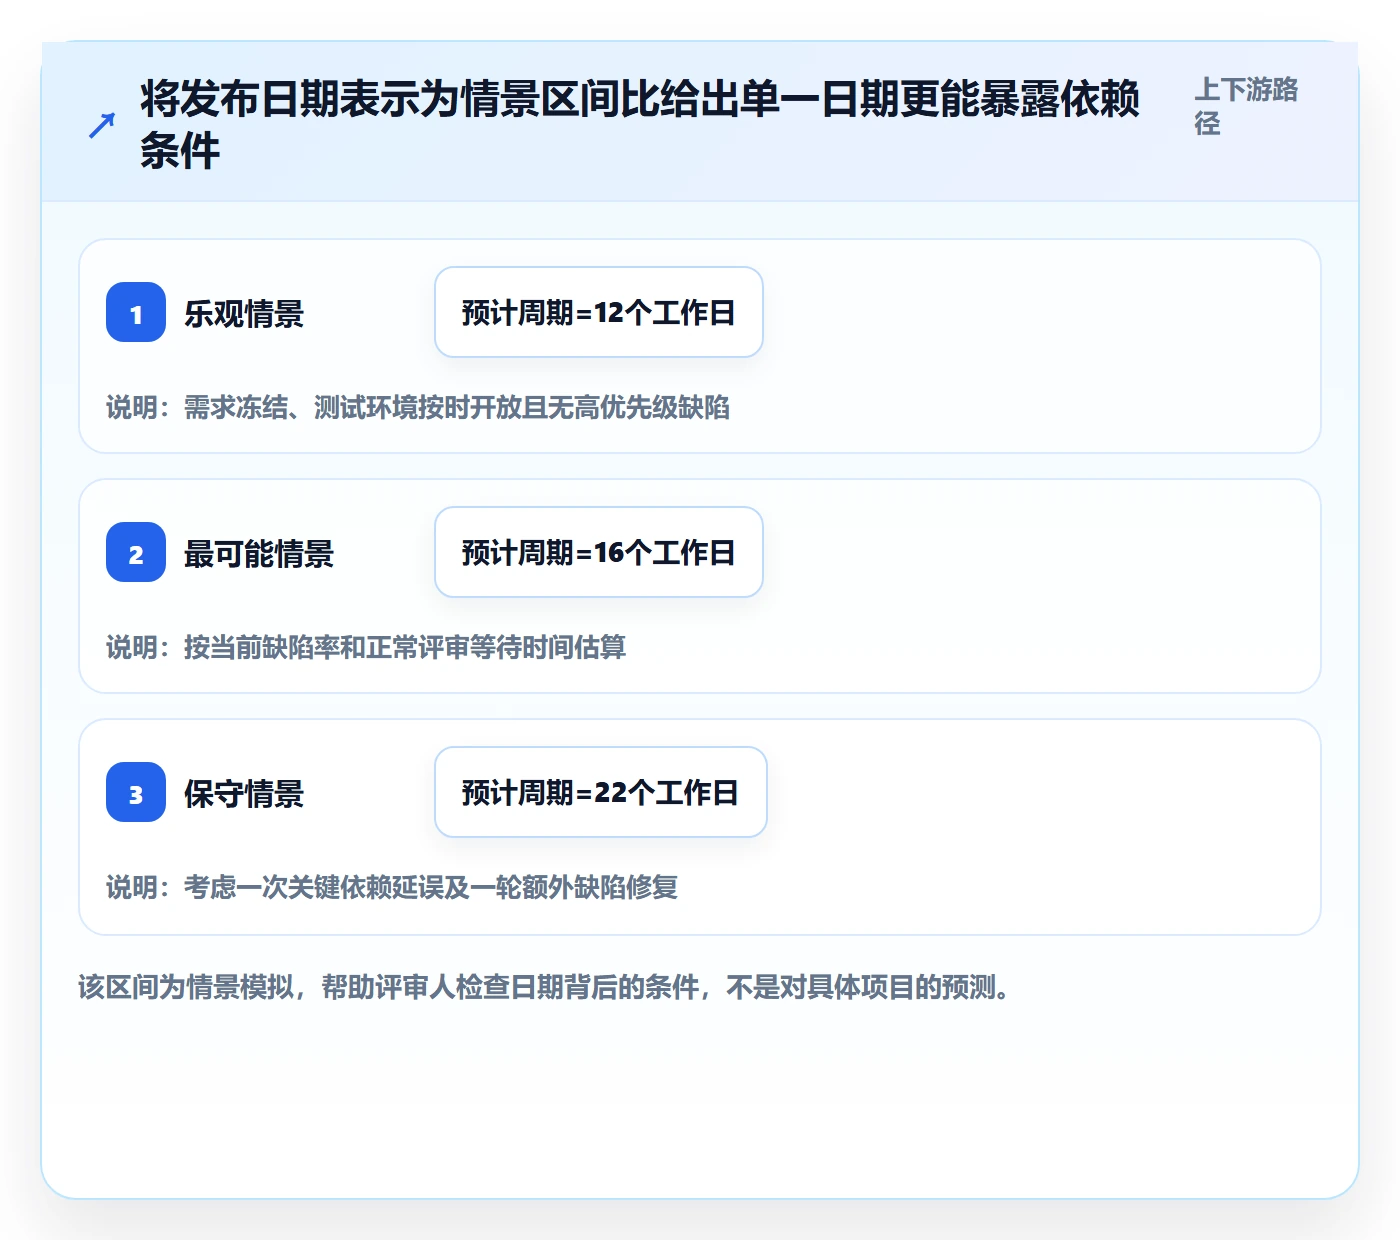This screenshot has width=1400, height=1240.
Task: Click the 最可能情景 label
Action: click(259, 554)
